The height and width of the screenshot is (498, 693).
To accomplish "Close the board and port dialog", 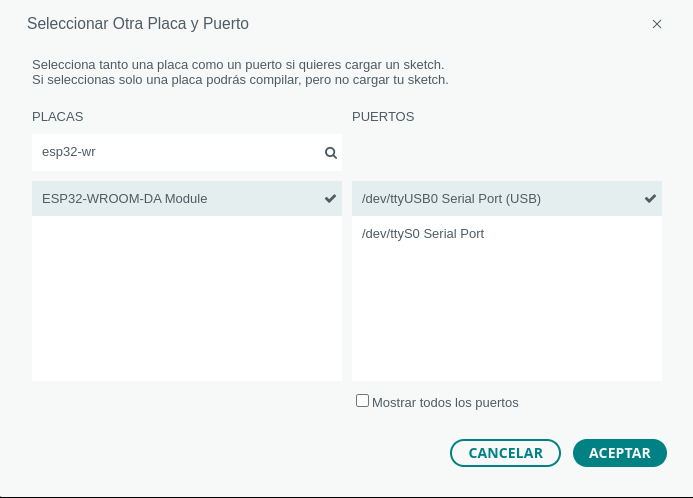I will click(657, 24).
